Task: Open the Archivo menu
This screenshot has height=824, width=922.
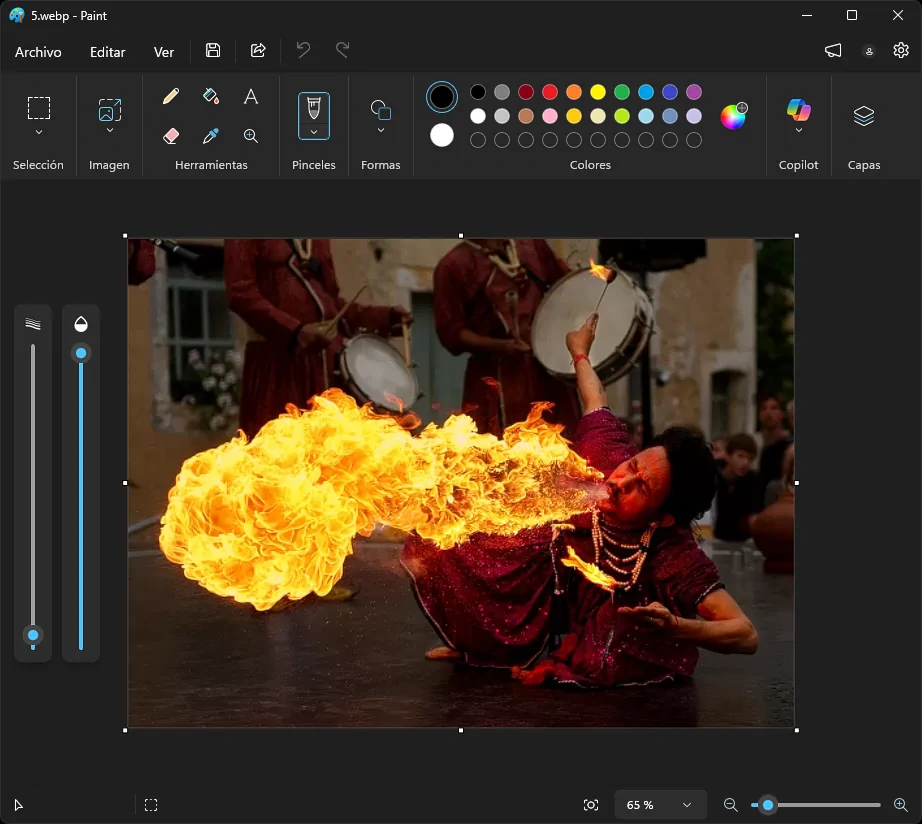Action: point(38,52)
